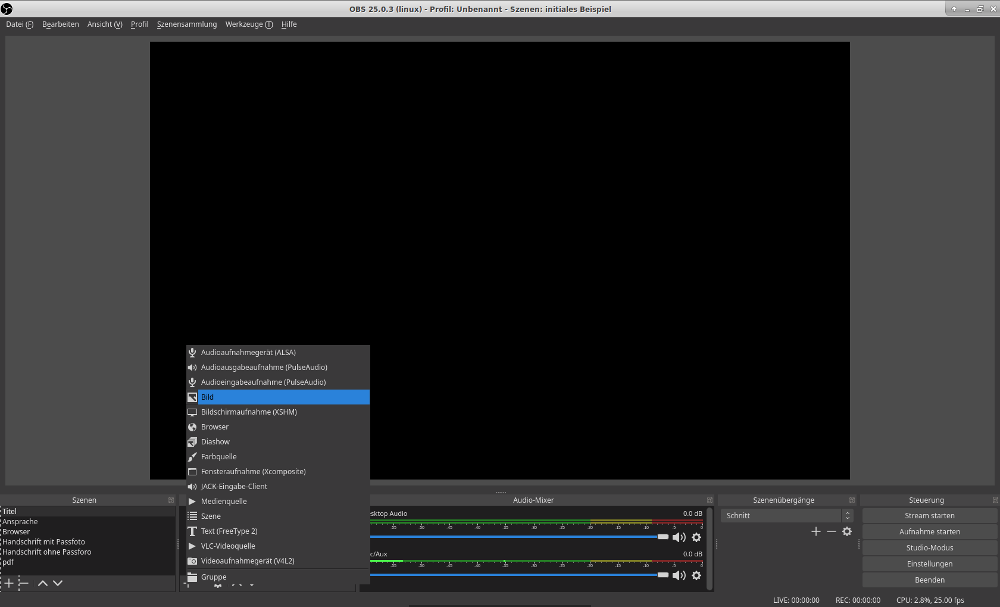
Task: Click the CPU usage status text
Action: [x=930, y=600]
